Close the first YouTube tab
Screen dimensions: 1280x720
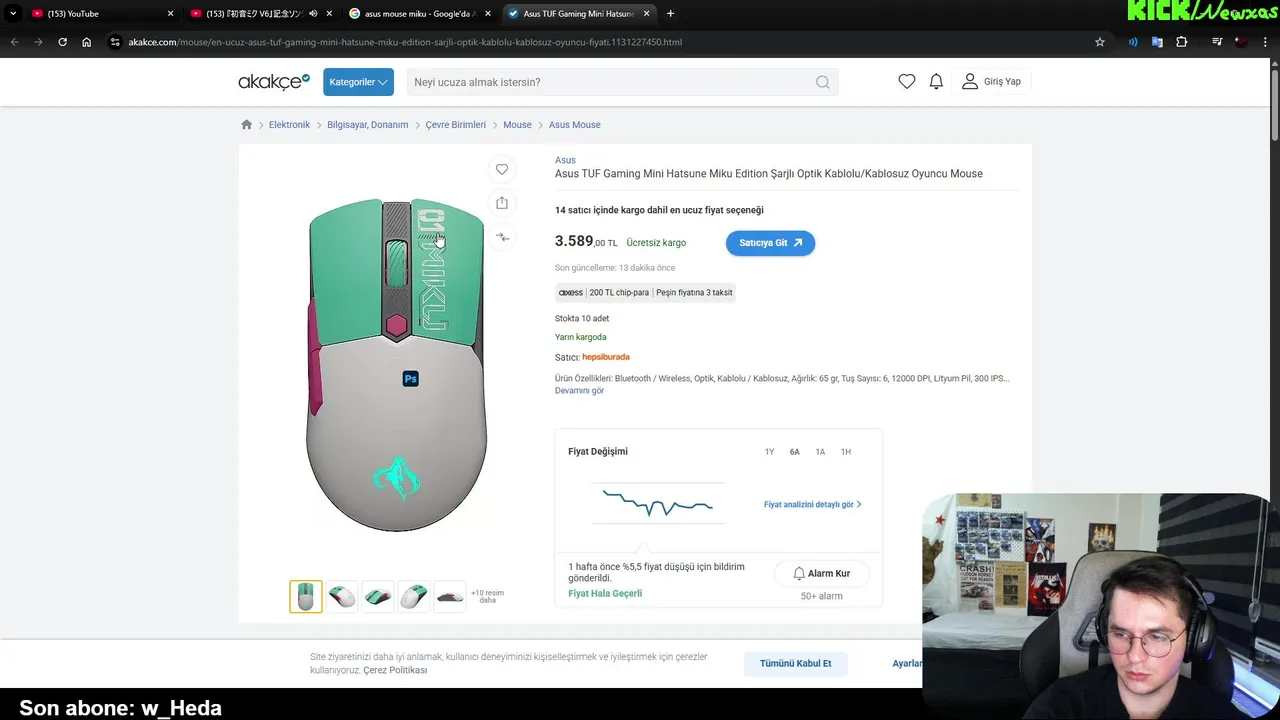(170, 14)
